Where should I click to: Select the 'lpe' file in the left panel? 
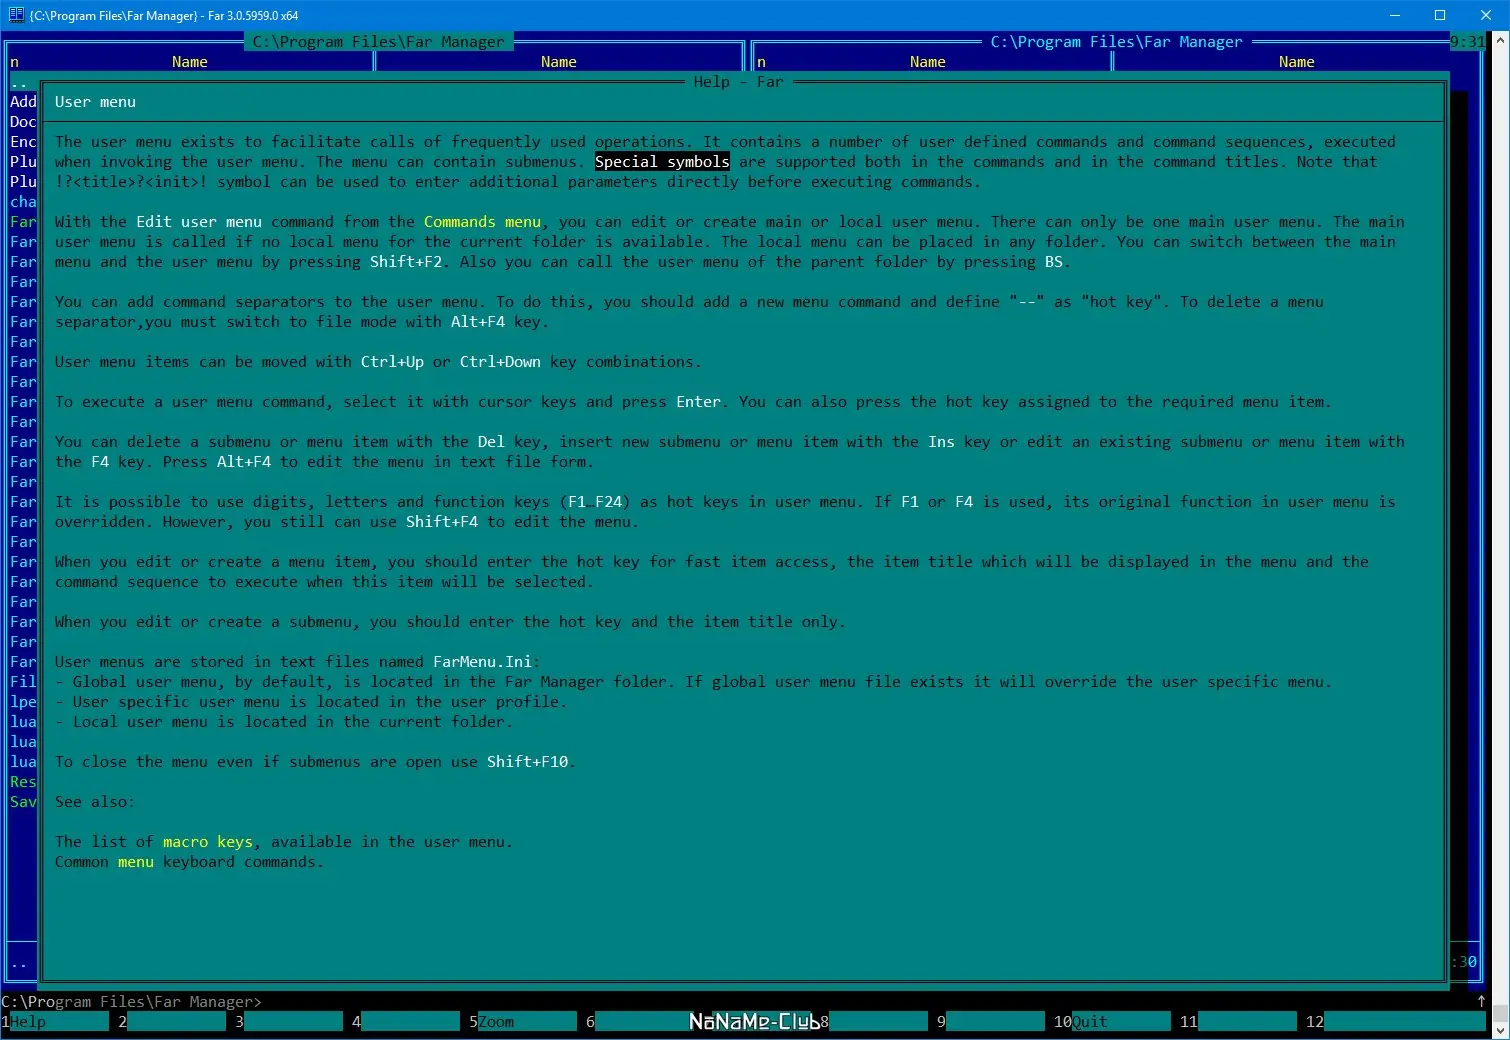[x=23, y=702]
